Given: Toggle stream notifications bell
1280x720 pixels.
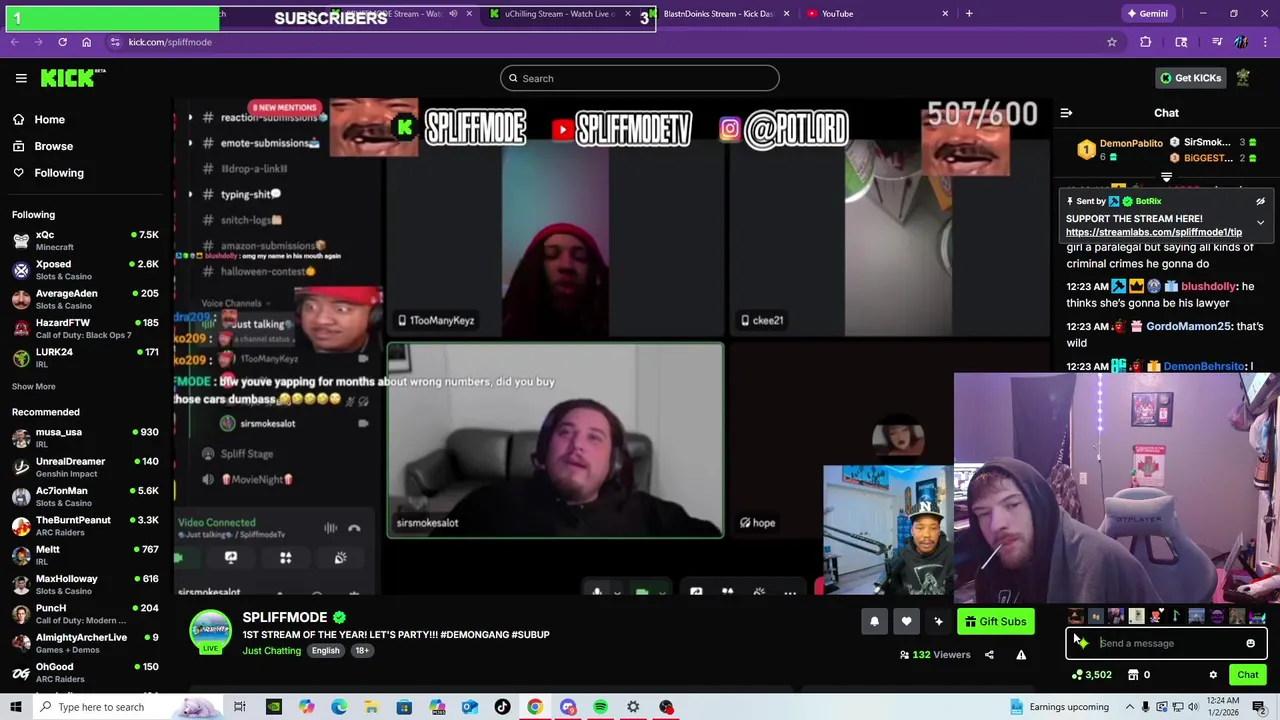Looking at the screenshot, I should (874, 622).
